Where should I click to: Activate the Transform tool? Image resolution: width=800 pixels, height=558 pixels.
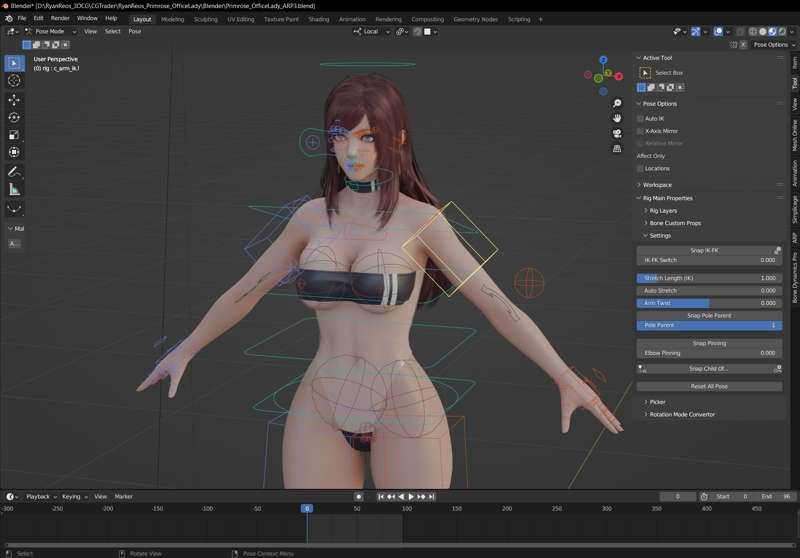point(14,152)
